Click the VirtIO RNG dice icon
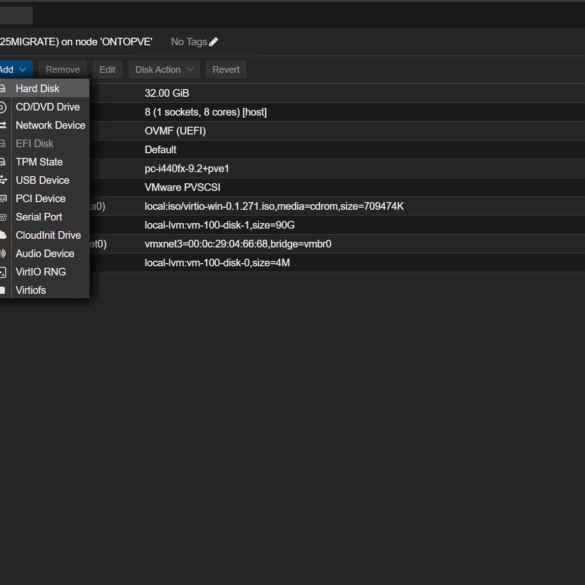This screenshot has width=585, height=585. click(x=3, y=272)
